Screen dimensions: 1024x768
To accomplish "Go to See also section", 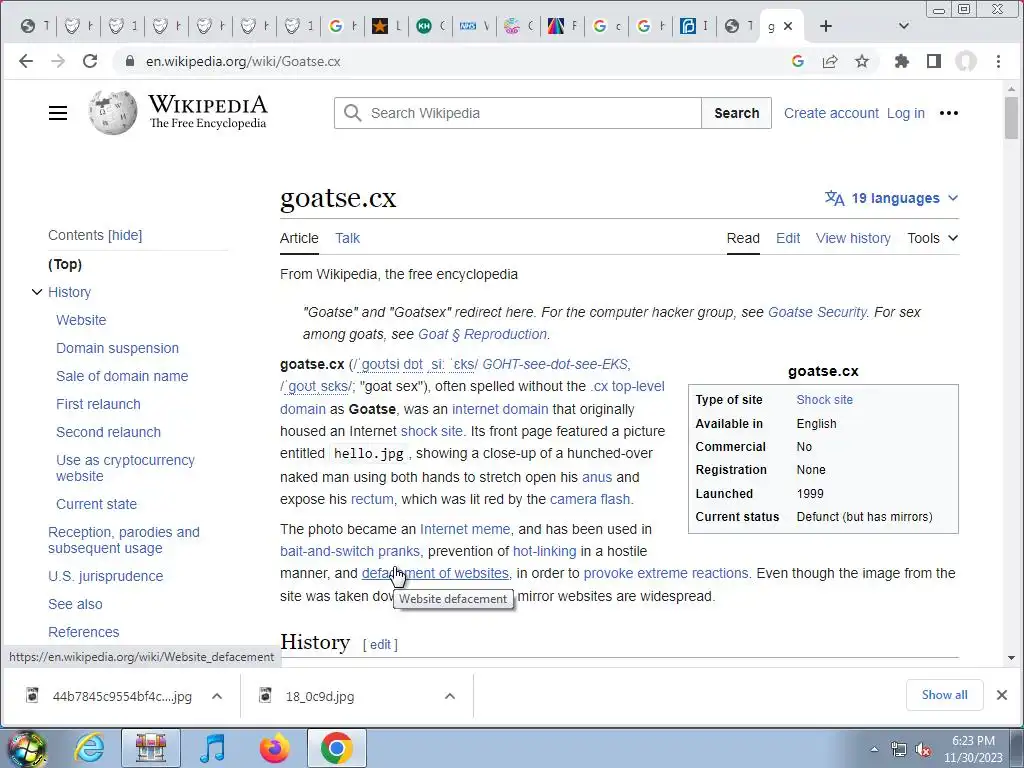I will click(x=75, y=604).
